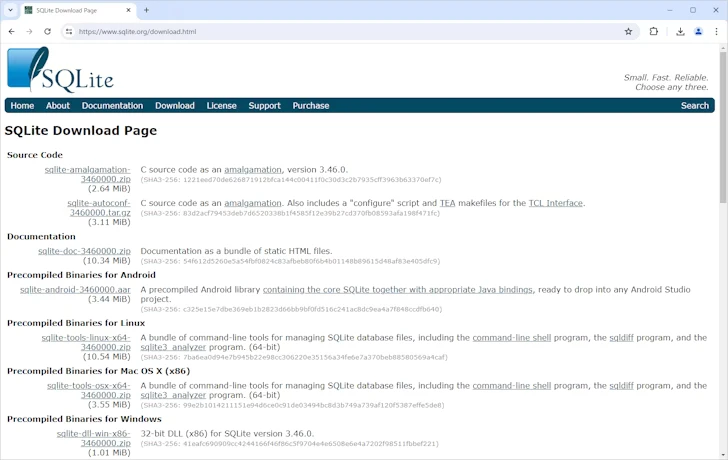
Task: Download sqlite-dll-win-x86-3460000.zip
Action: (x=93, y=439)
